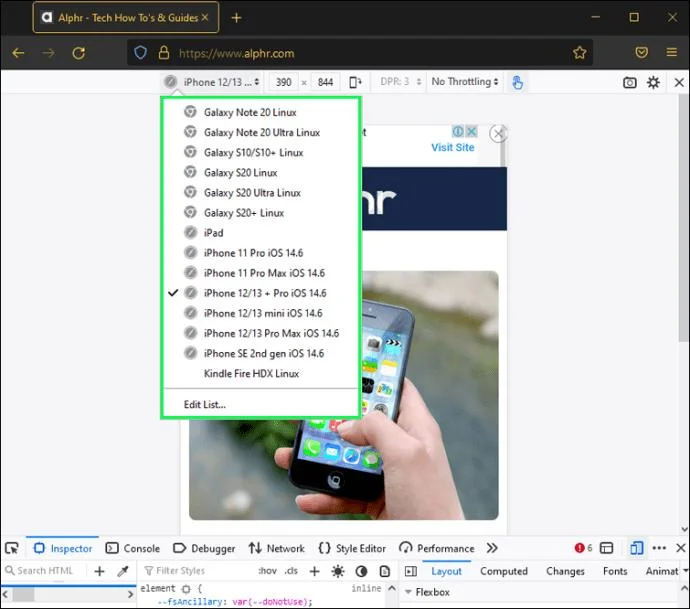Open the Network tab

(276, 548)
